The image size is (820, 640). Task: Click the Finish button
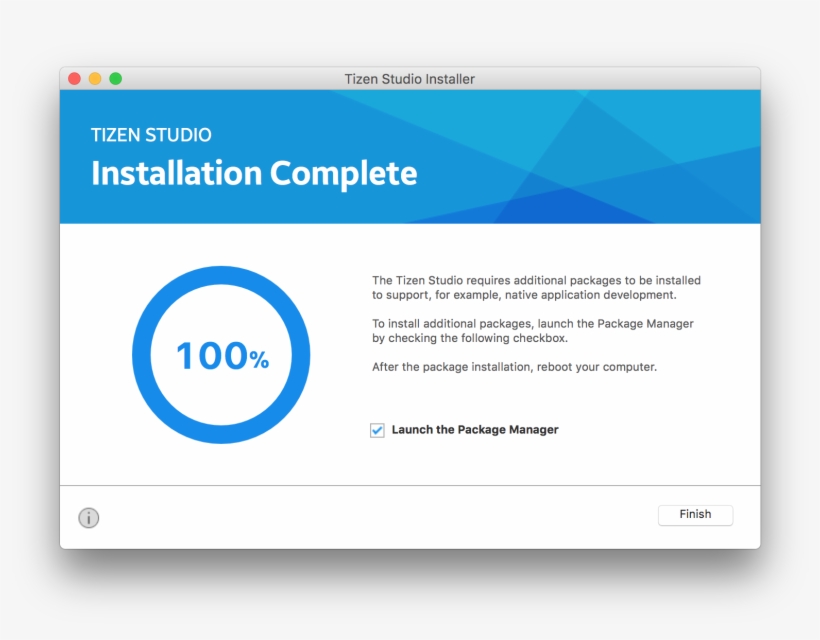(695, 515)
